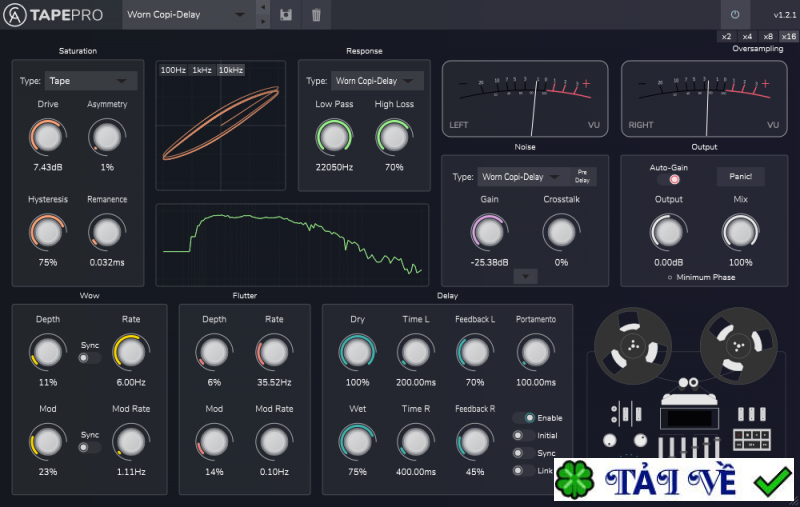Viewport: 800px width, 507px height.
Task: Open the Worn Copi-Delay preset dropdown
Action: [186, 15]
